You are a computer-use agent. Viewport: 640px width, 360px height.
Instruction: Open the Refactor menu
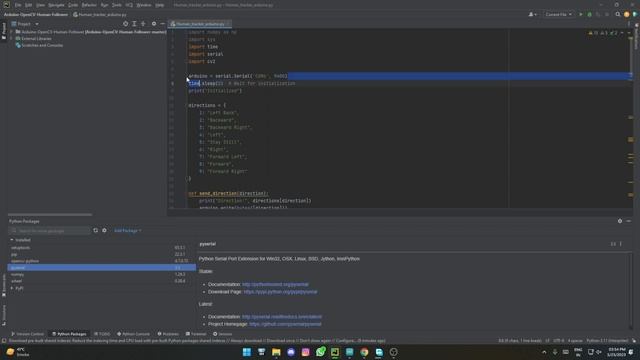click(89, 5)
